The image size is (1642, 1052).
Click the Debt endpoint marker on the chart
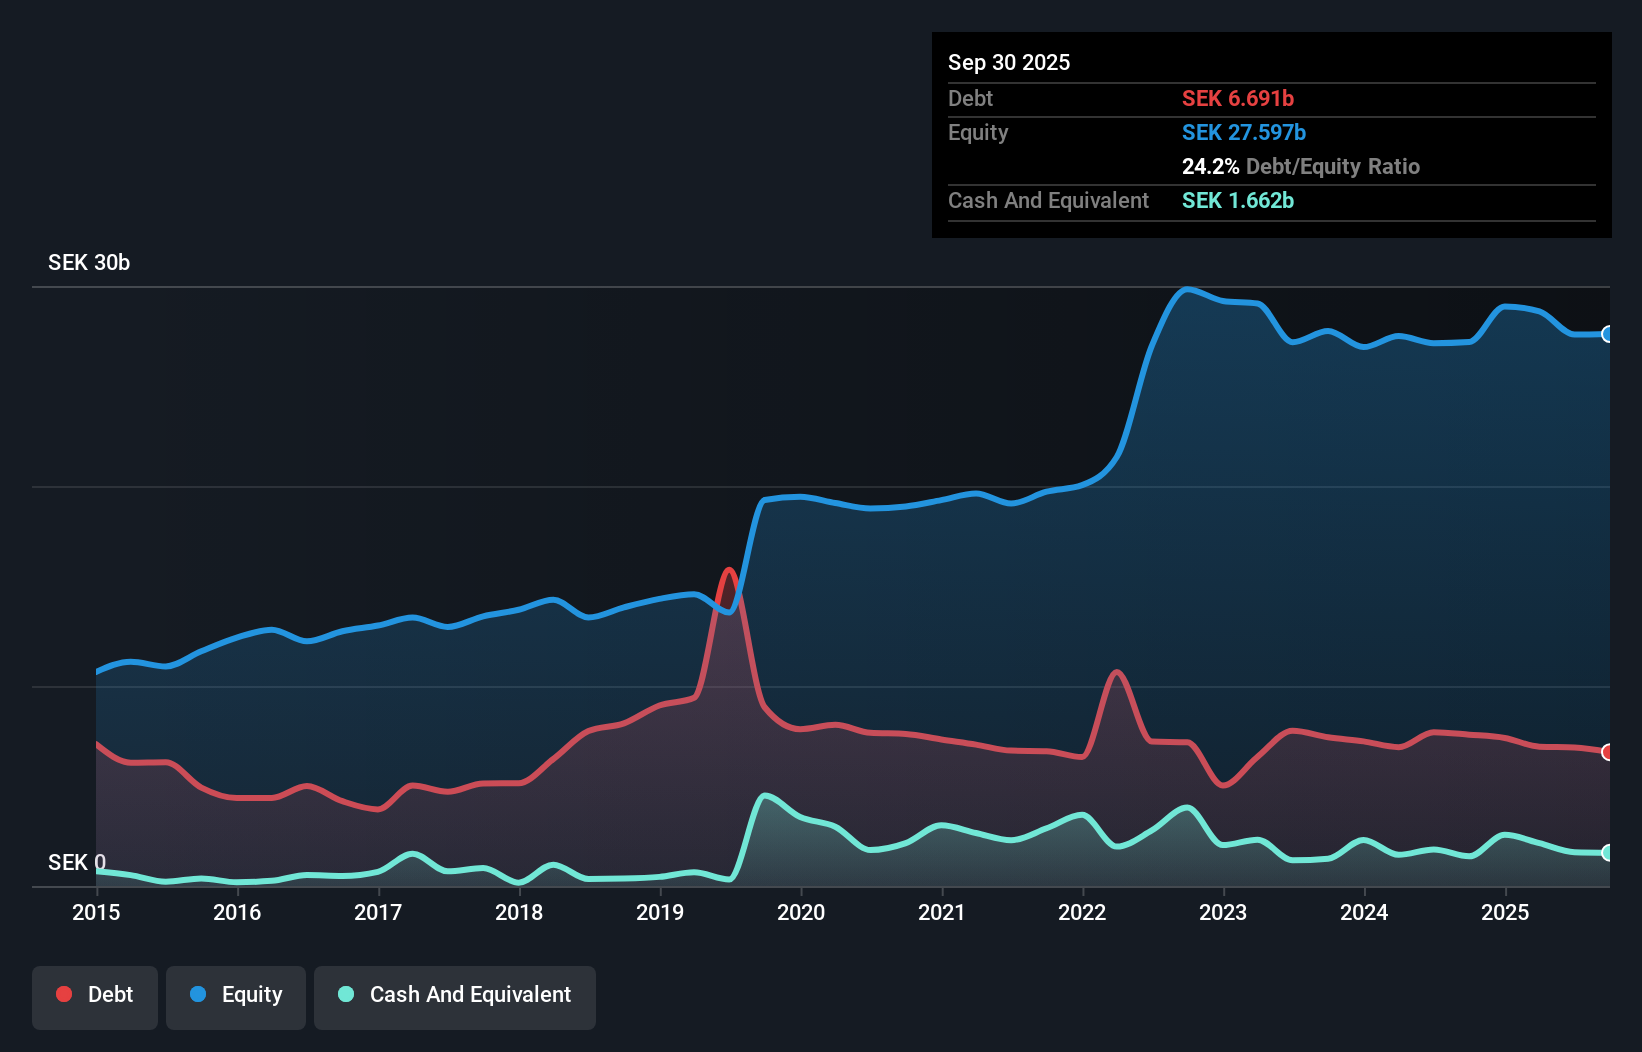(1608, 752)
